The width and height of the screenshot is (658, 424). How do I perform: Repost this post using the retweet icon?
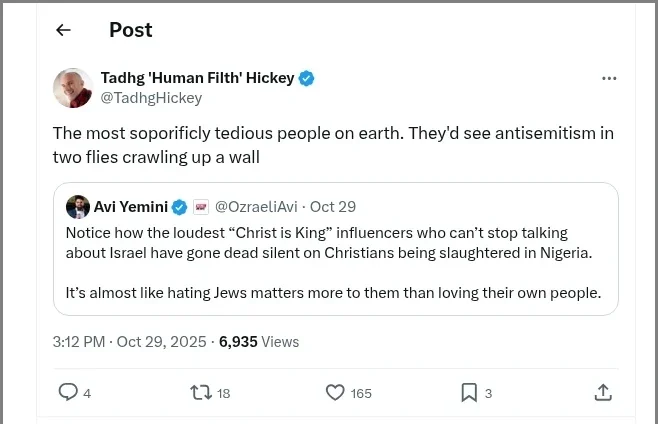pos(201,392)
